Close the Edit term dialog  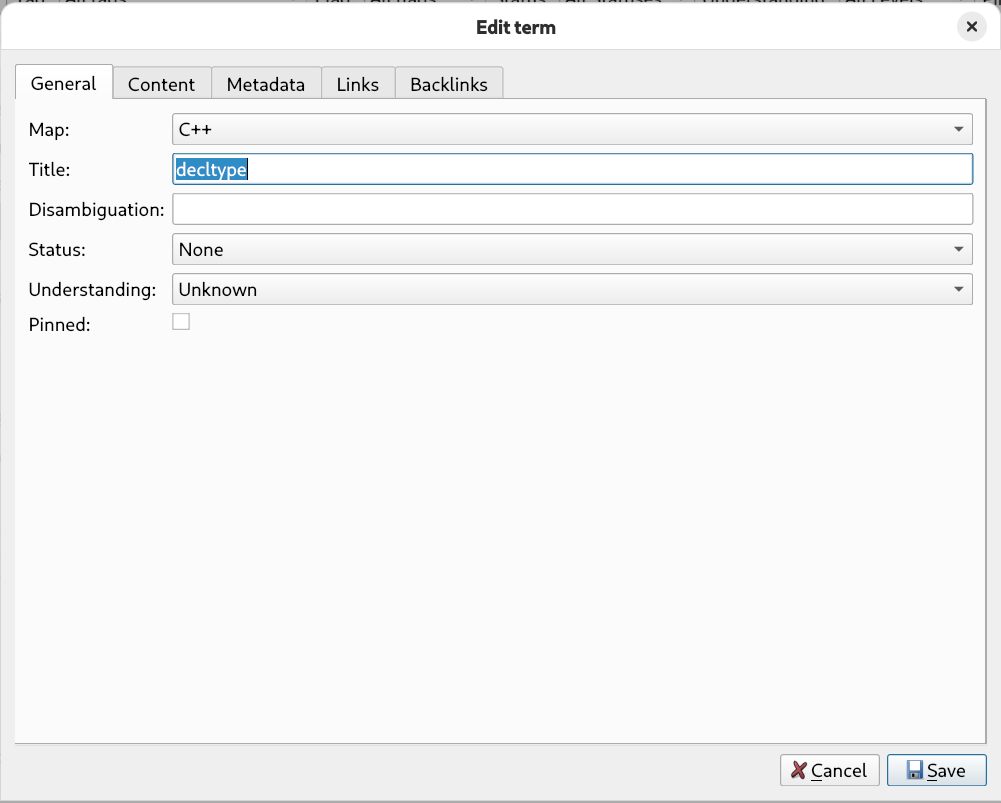972,27
